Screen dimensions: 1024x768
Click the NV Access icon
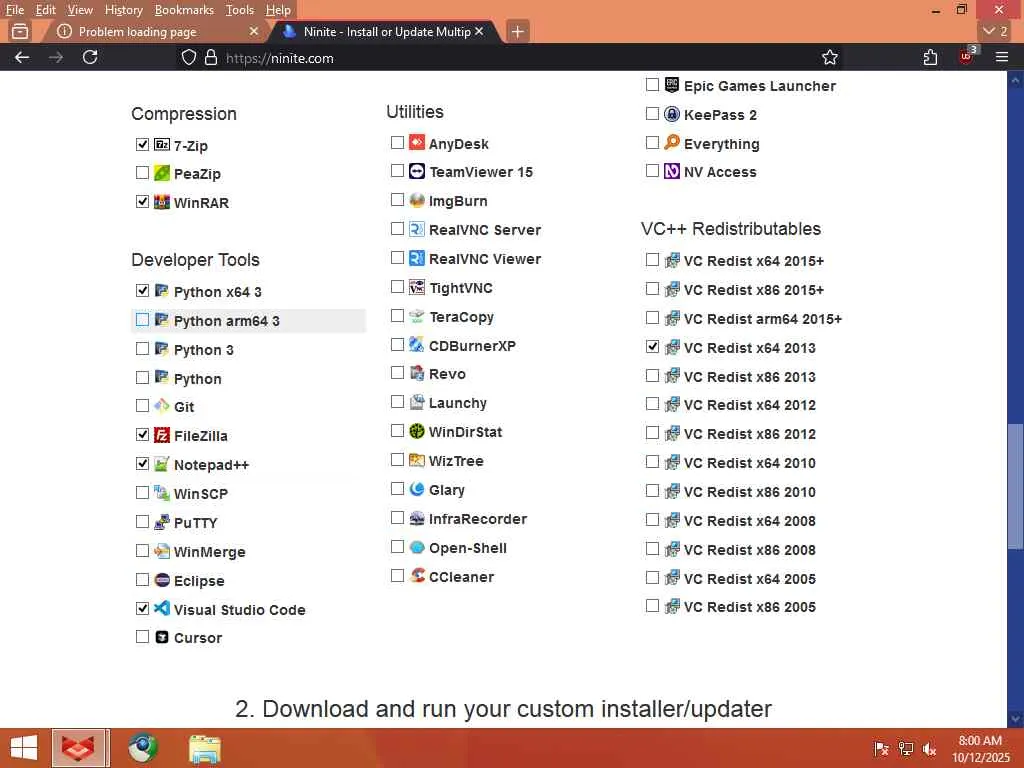pyautogui.click(x=671, y=171)
